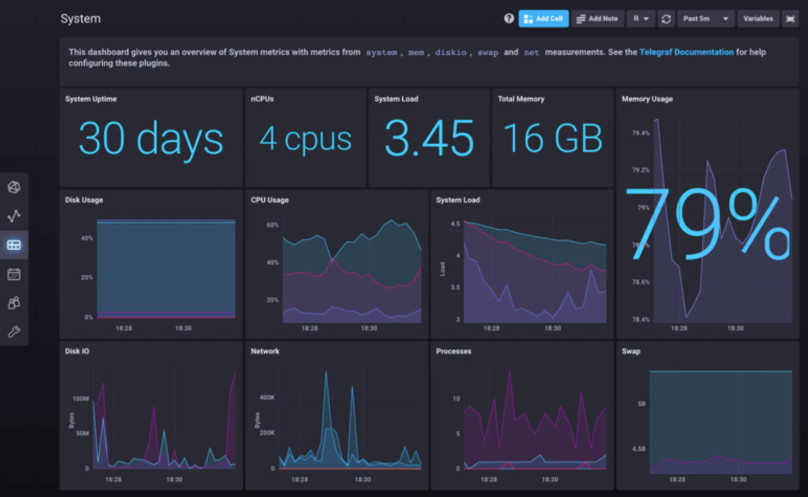Click the Add Cell button
This screenshot has height=497, width=808.
(x=543, y=18)
